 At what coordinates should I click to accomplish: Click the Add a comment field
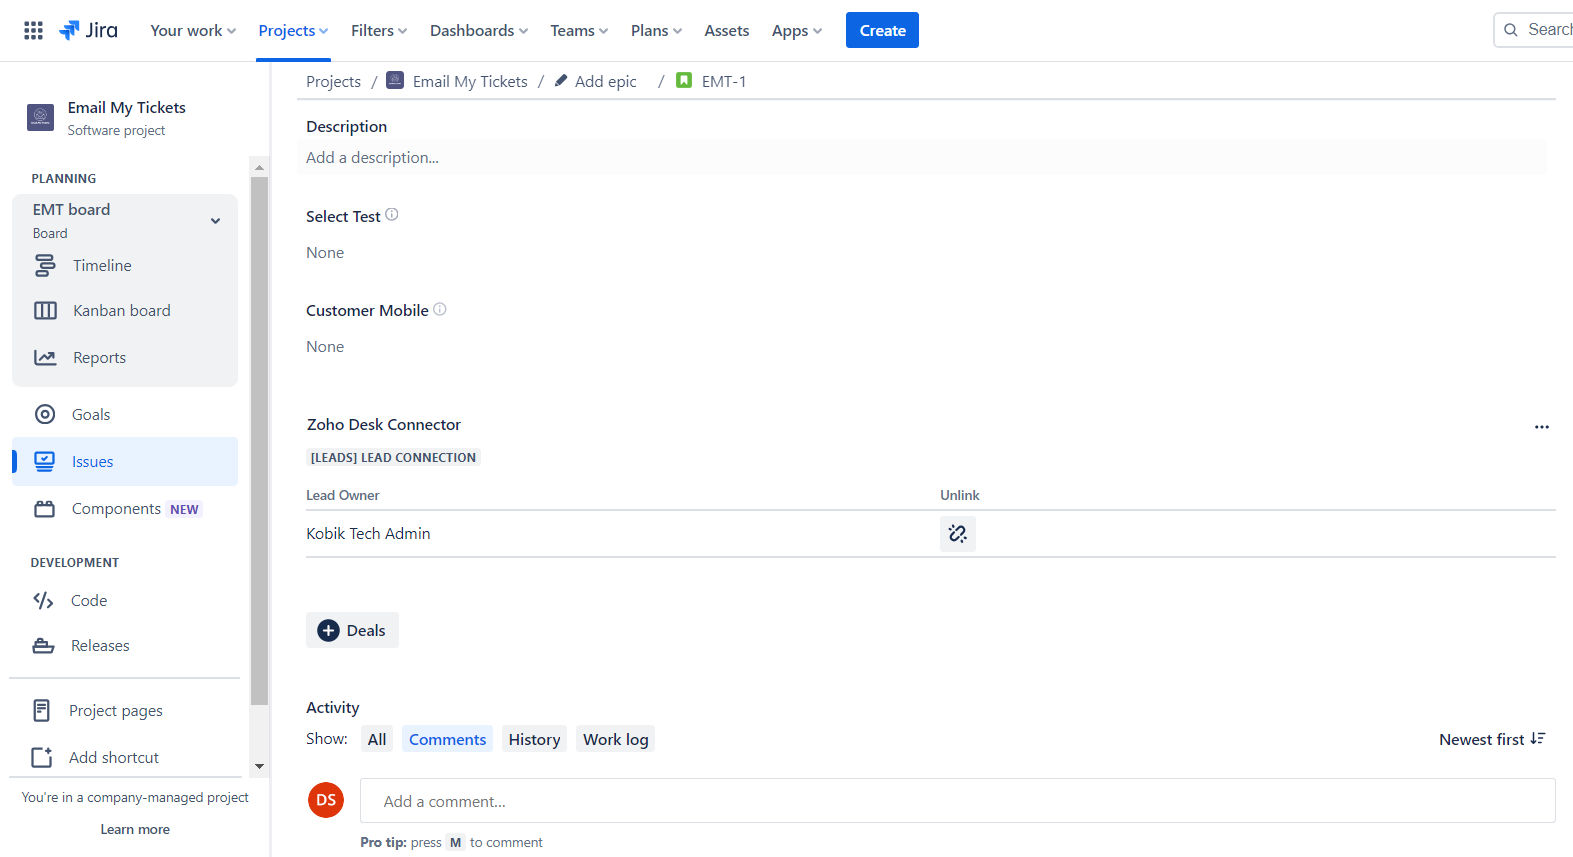tap(958, 801)
